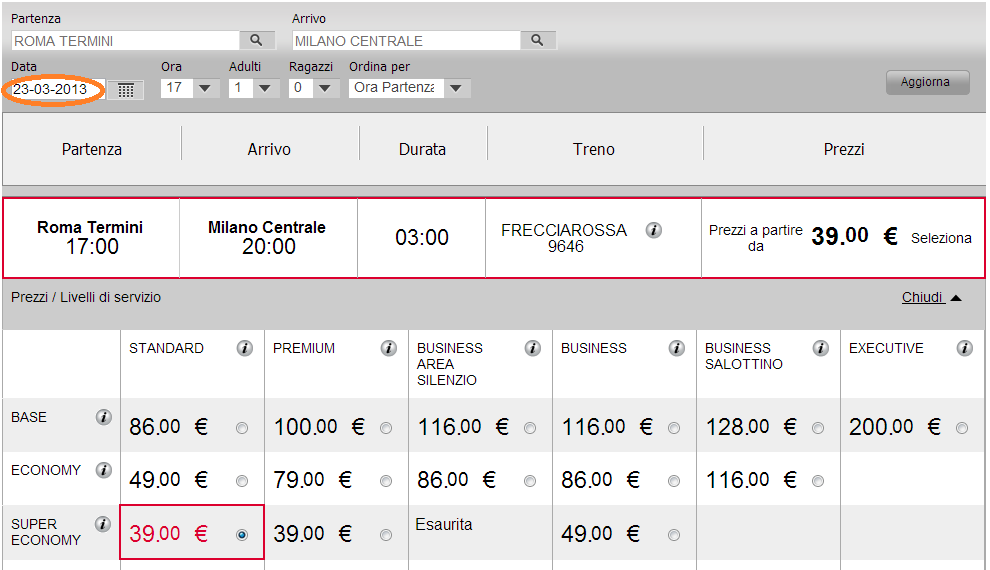Click the Seleziona link for train 9646
This screenshot has height=570, width=990.
click(x=941, y=238)
